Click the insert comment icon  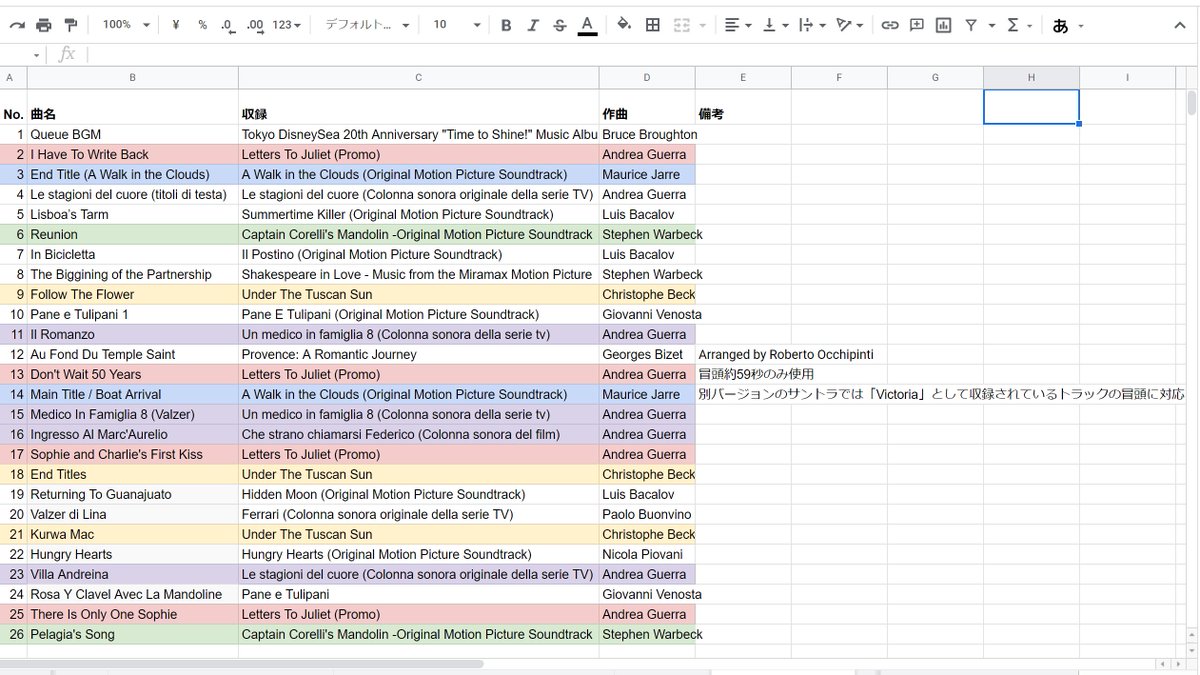click(x=916, y=25)
